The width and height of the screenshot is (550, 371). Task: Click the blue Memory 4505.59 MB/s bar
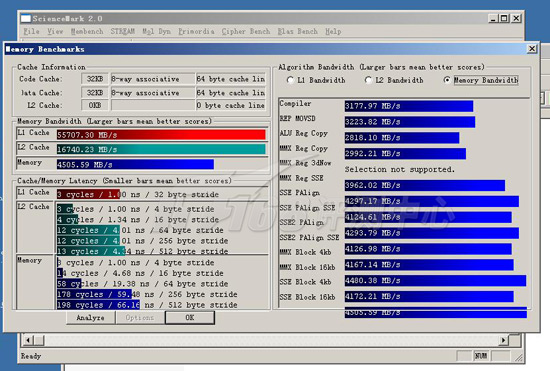click(x=135, y=164)
